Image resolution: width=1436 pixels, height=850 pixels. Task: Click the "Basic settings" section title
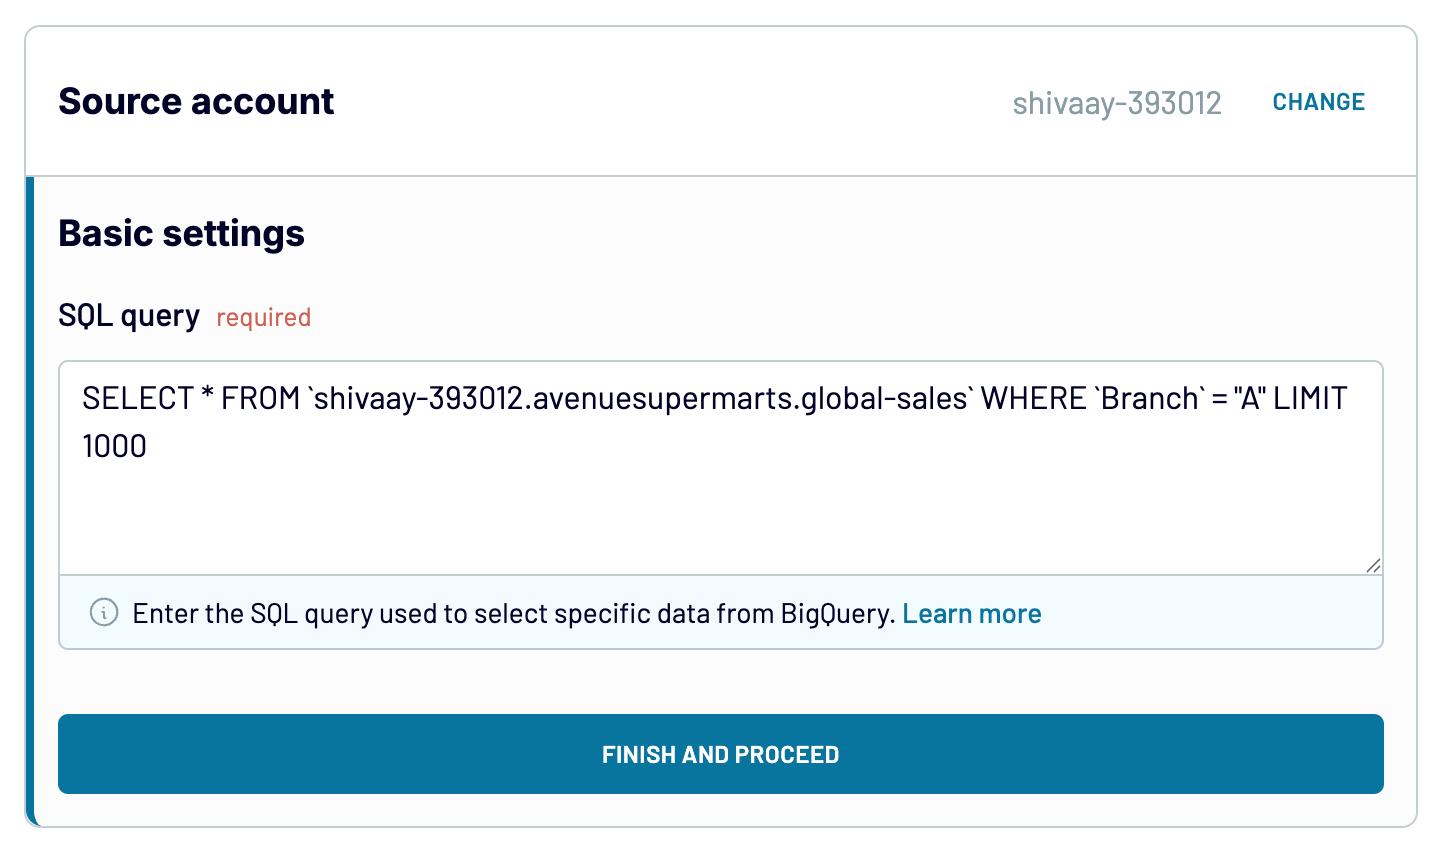point(181,233)
